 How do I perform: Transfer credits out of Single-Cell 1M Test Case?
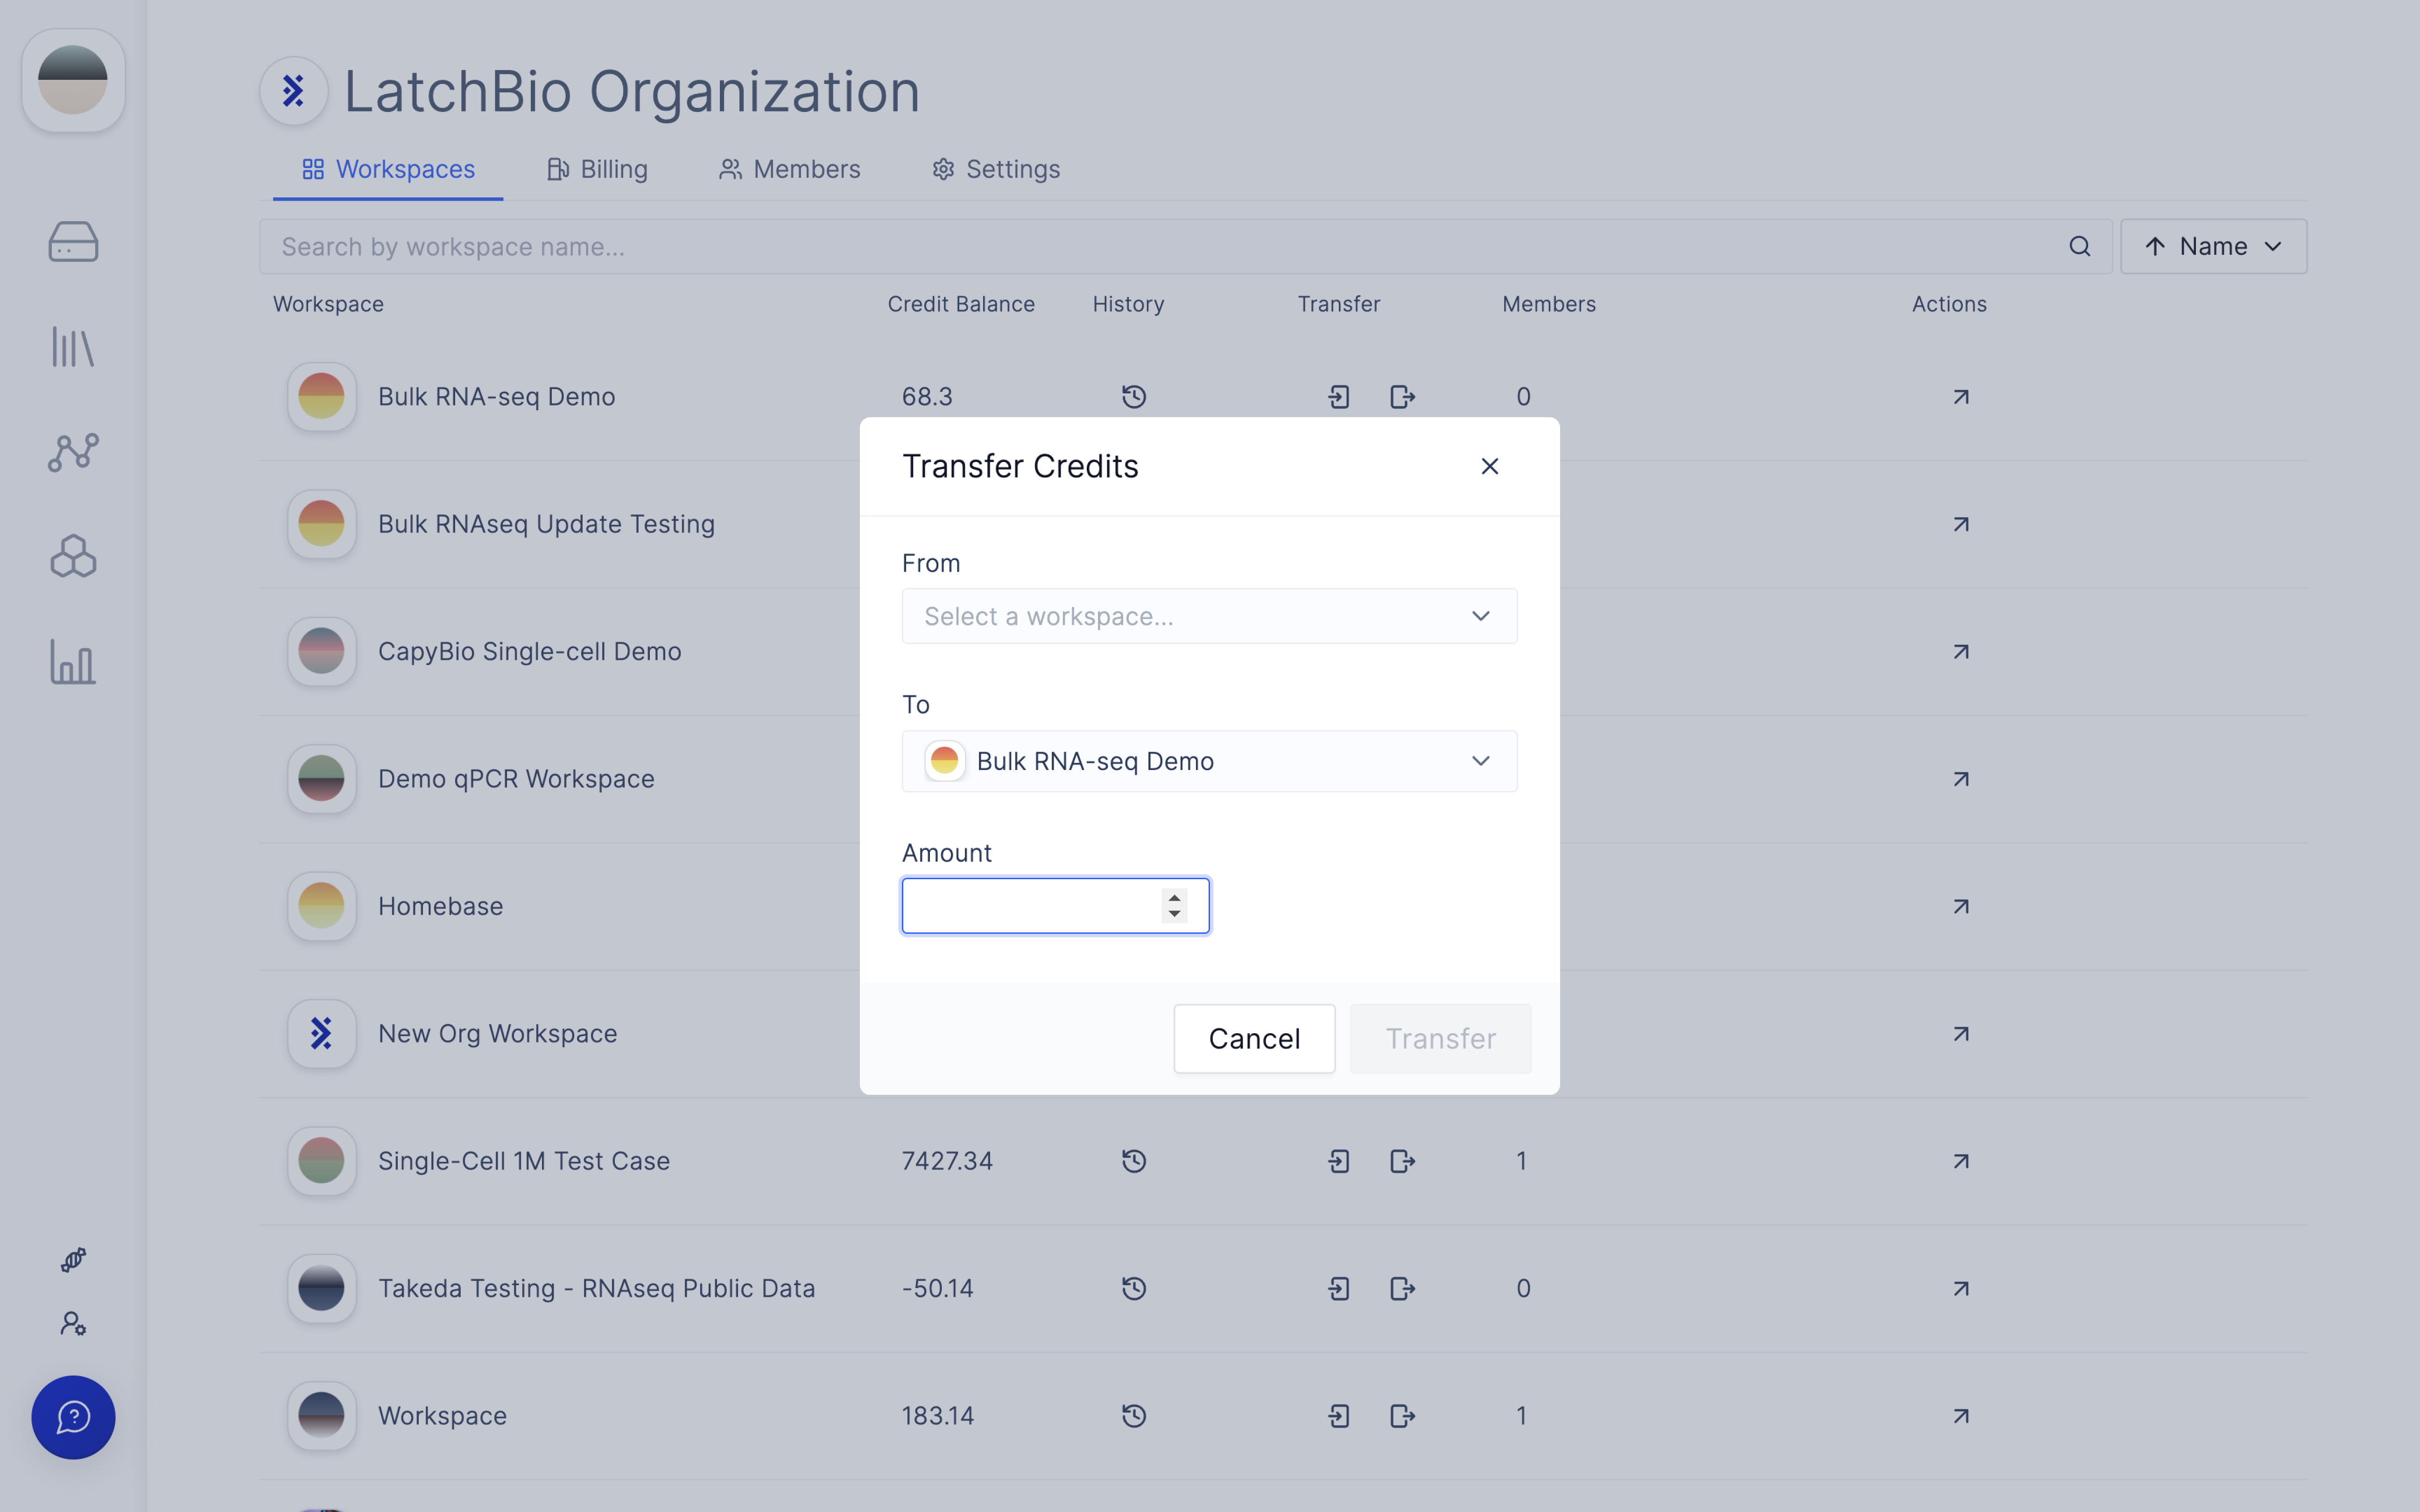(1403, 1161)
